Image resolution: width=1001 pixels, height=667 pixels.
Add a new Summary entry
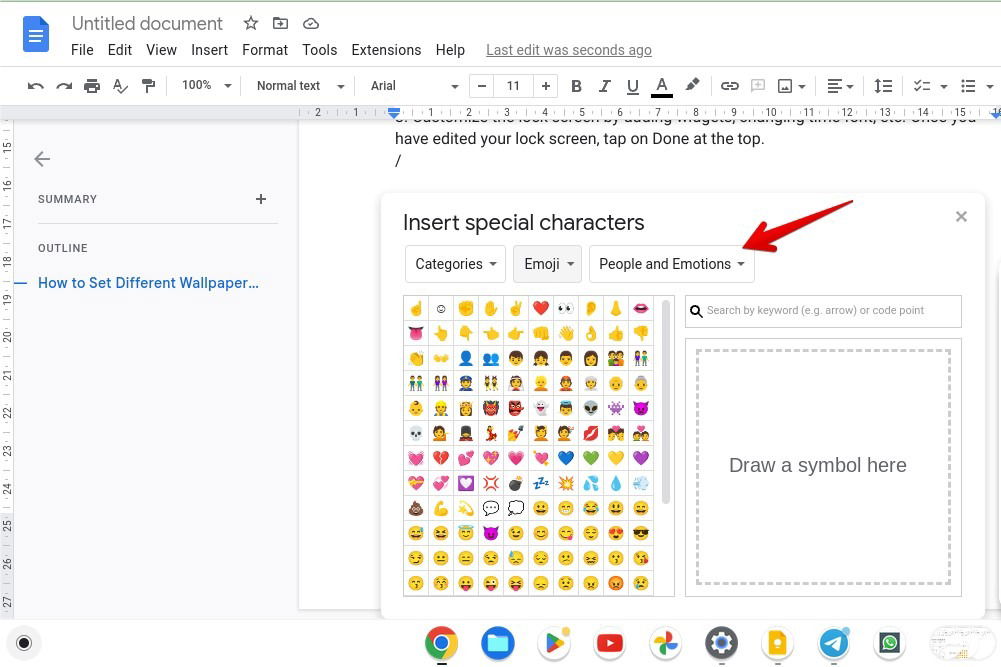point(261,199)
